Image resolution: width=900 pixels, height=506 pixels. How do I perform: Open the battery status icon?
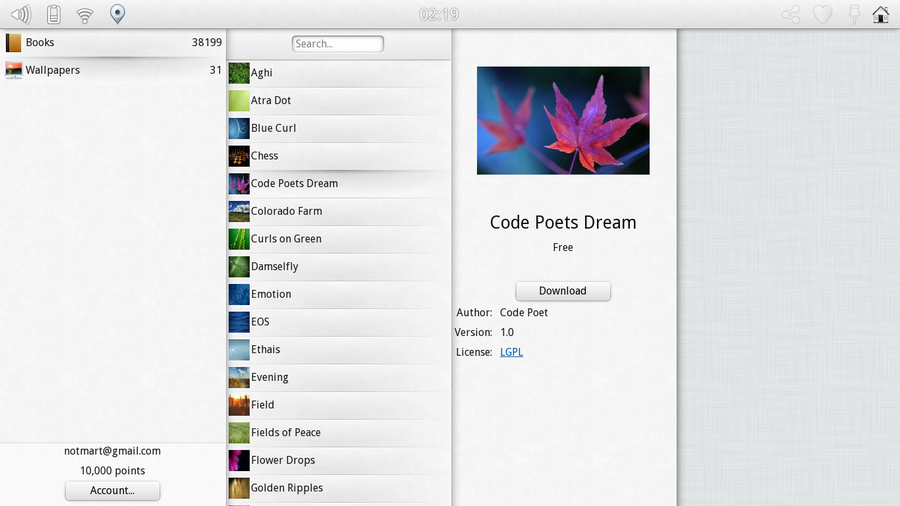click(x=53, y=14)
